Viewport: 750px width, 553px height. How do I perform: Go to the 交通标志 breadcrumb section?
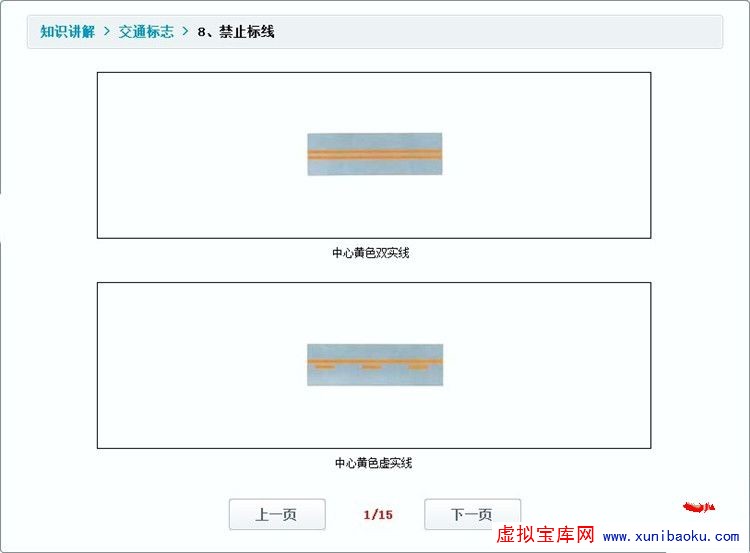coord(146,32)
